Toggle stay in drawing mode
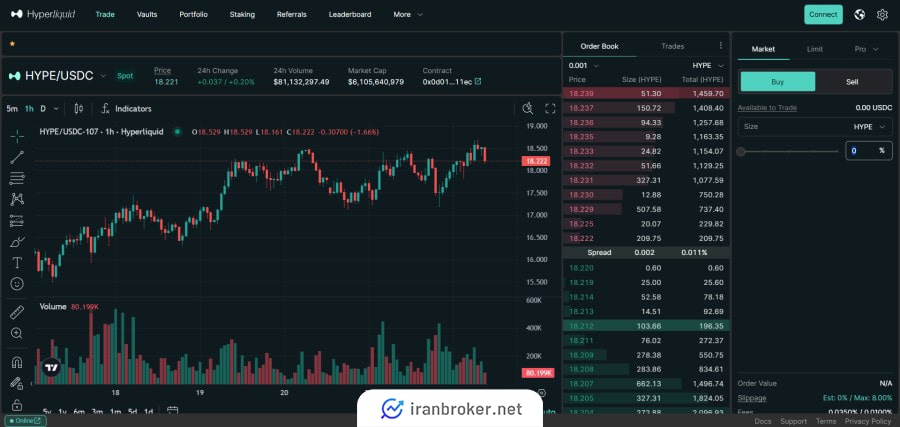 coord(17,383)
